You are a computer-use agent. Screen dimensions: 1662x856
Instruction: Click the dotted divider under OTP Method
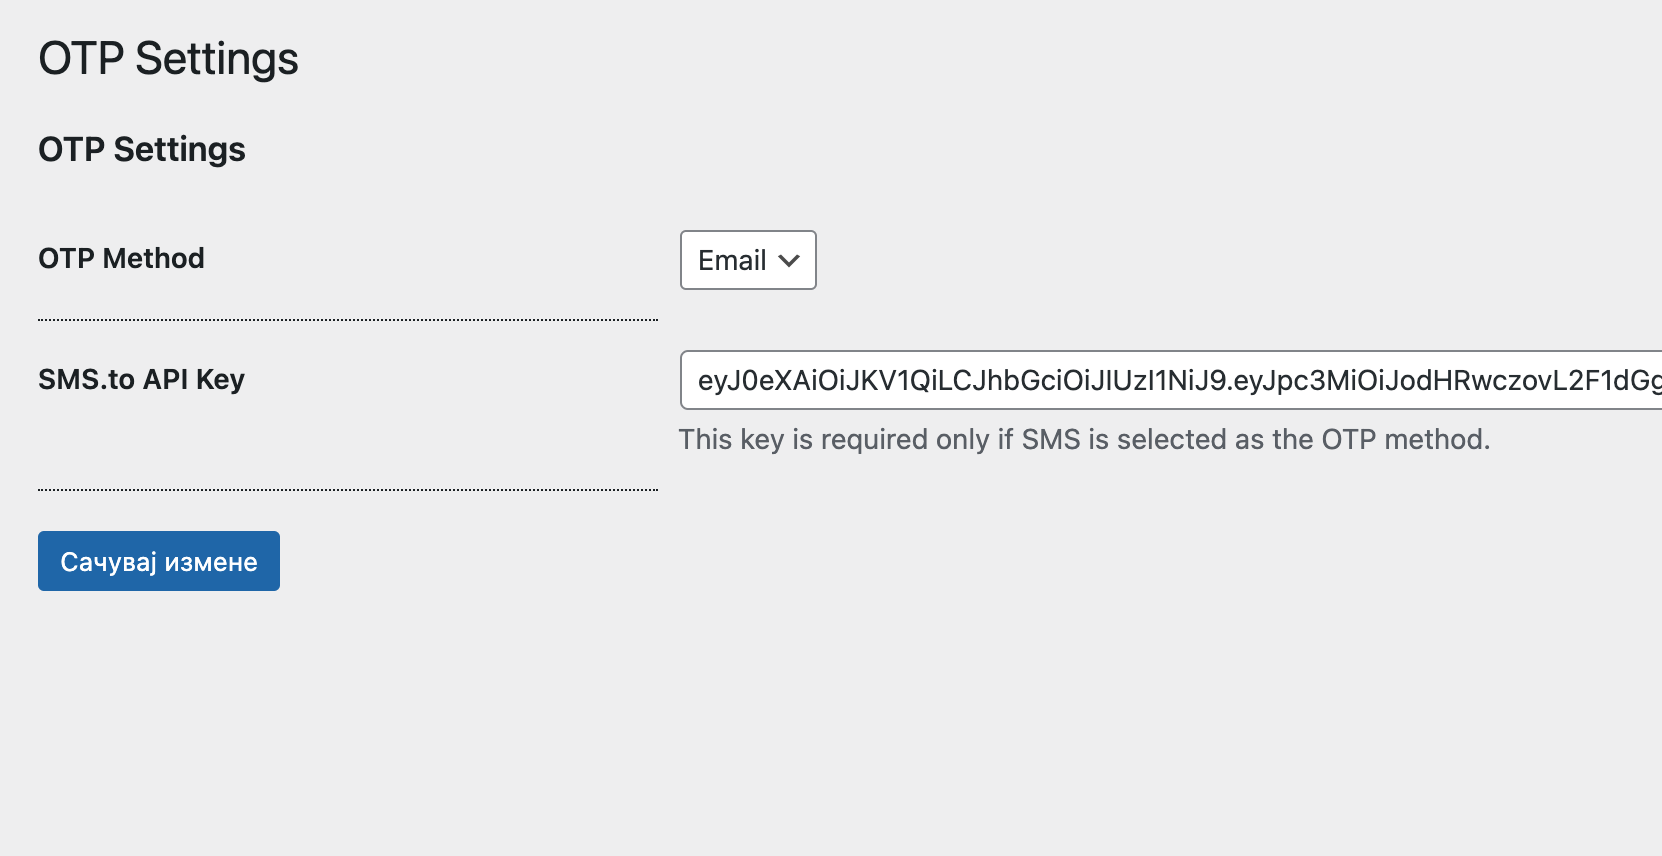tap(348, 320)
